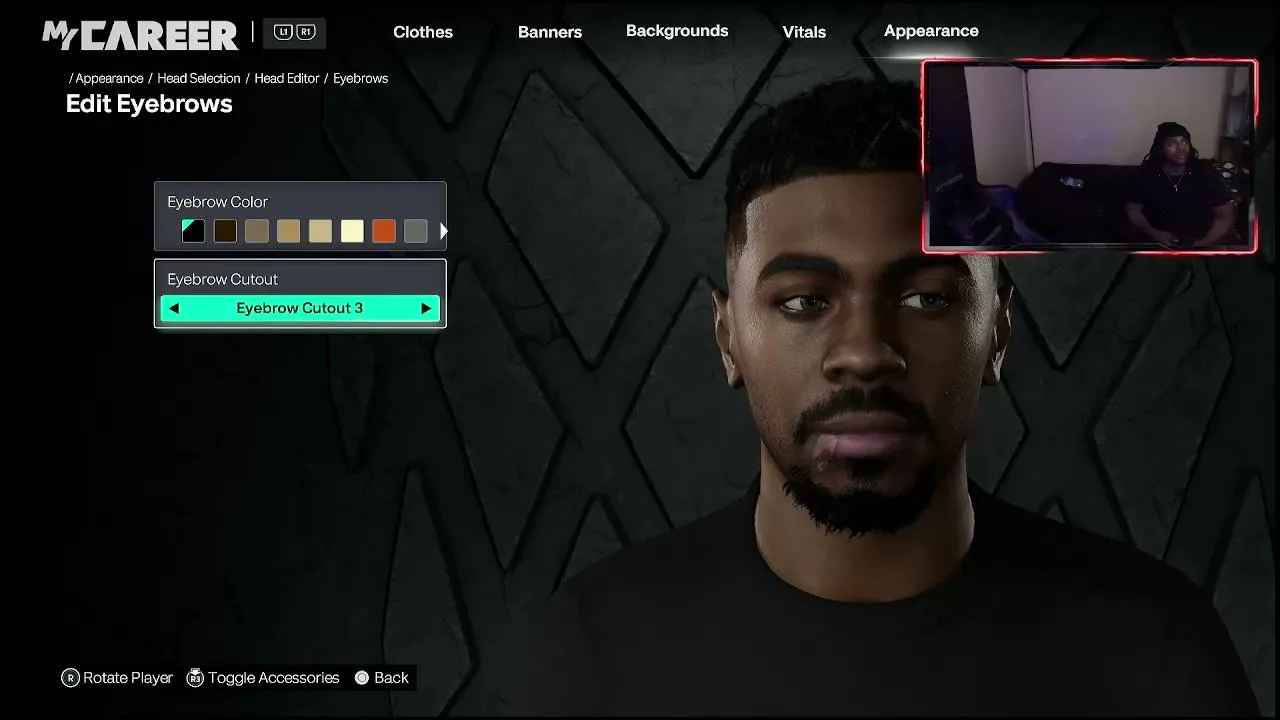
Task: Go back to Appearance in the breadcrumb
Action: [110, 78]
